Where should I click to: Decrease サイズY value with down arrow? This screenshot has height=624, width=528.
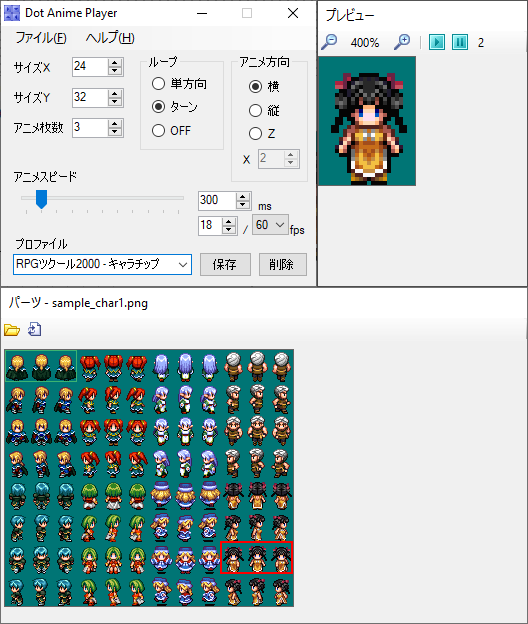(115, 102)
